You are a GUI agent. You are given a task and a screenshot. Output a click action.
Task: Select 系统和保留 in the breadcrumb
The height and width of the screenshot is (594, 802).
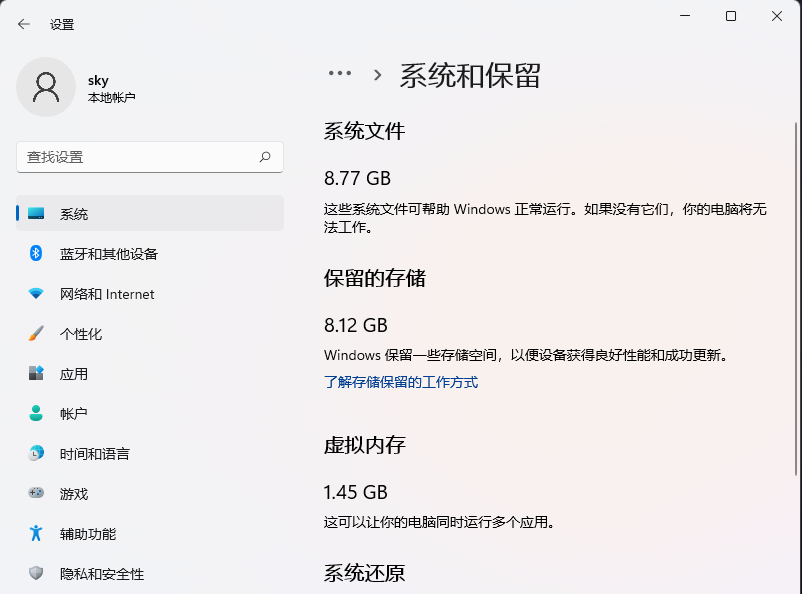[470, 76]
